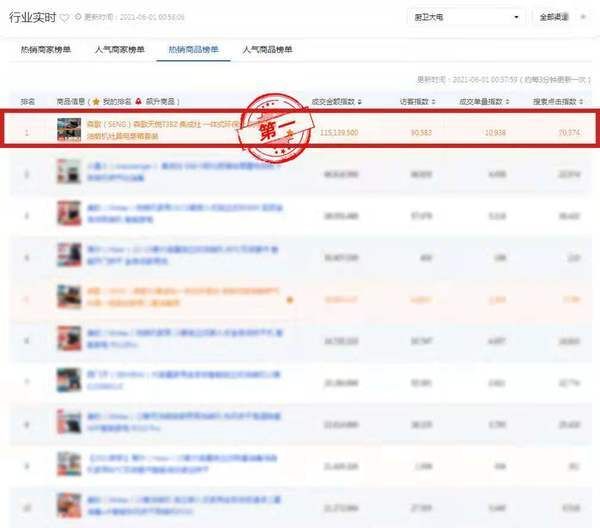Click the 排名 column header
Screen dimensions: 600x528
pos(28,102)
